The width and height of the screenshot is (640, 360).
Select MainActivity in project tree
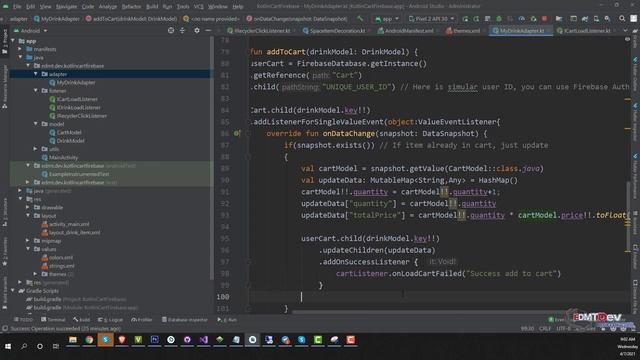59,157
